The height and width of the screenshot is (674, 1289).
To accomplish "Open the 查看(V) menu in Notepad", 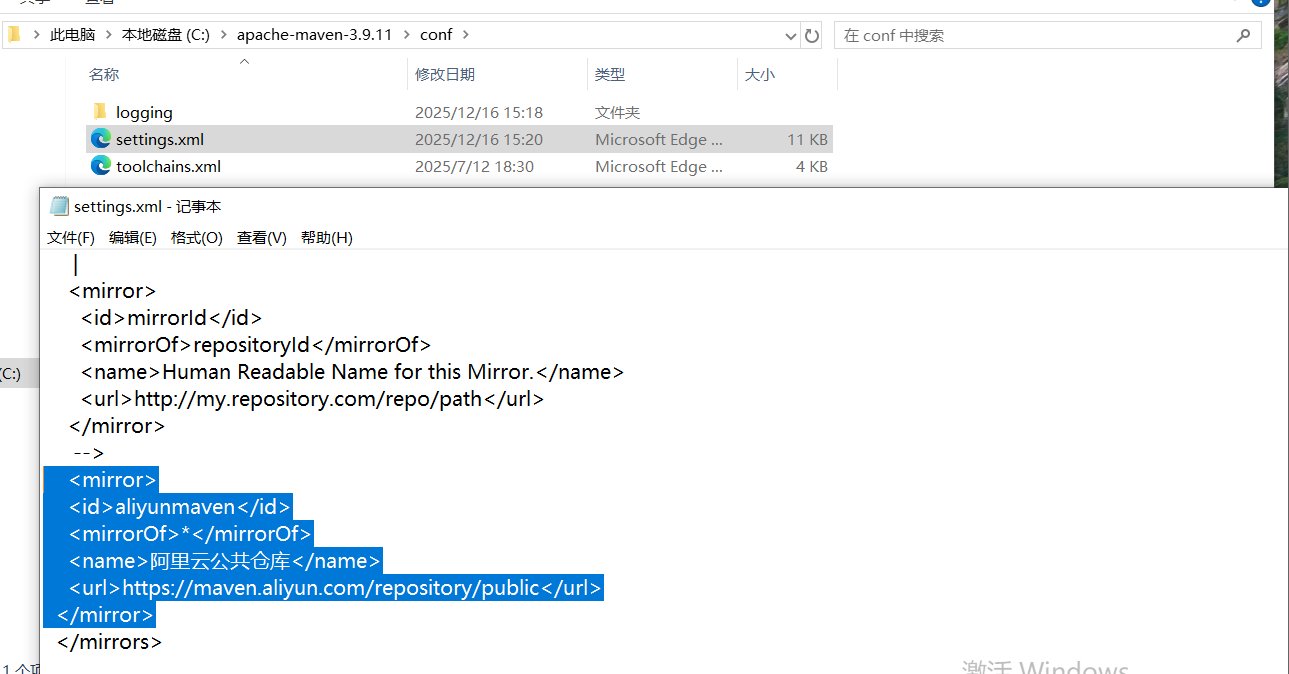I will pos(262,237).
